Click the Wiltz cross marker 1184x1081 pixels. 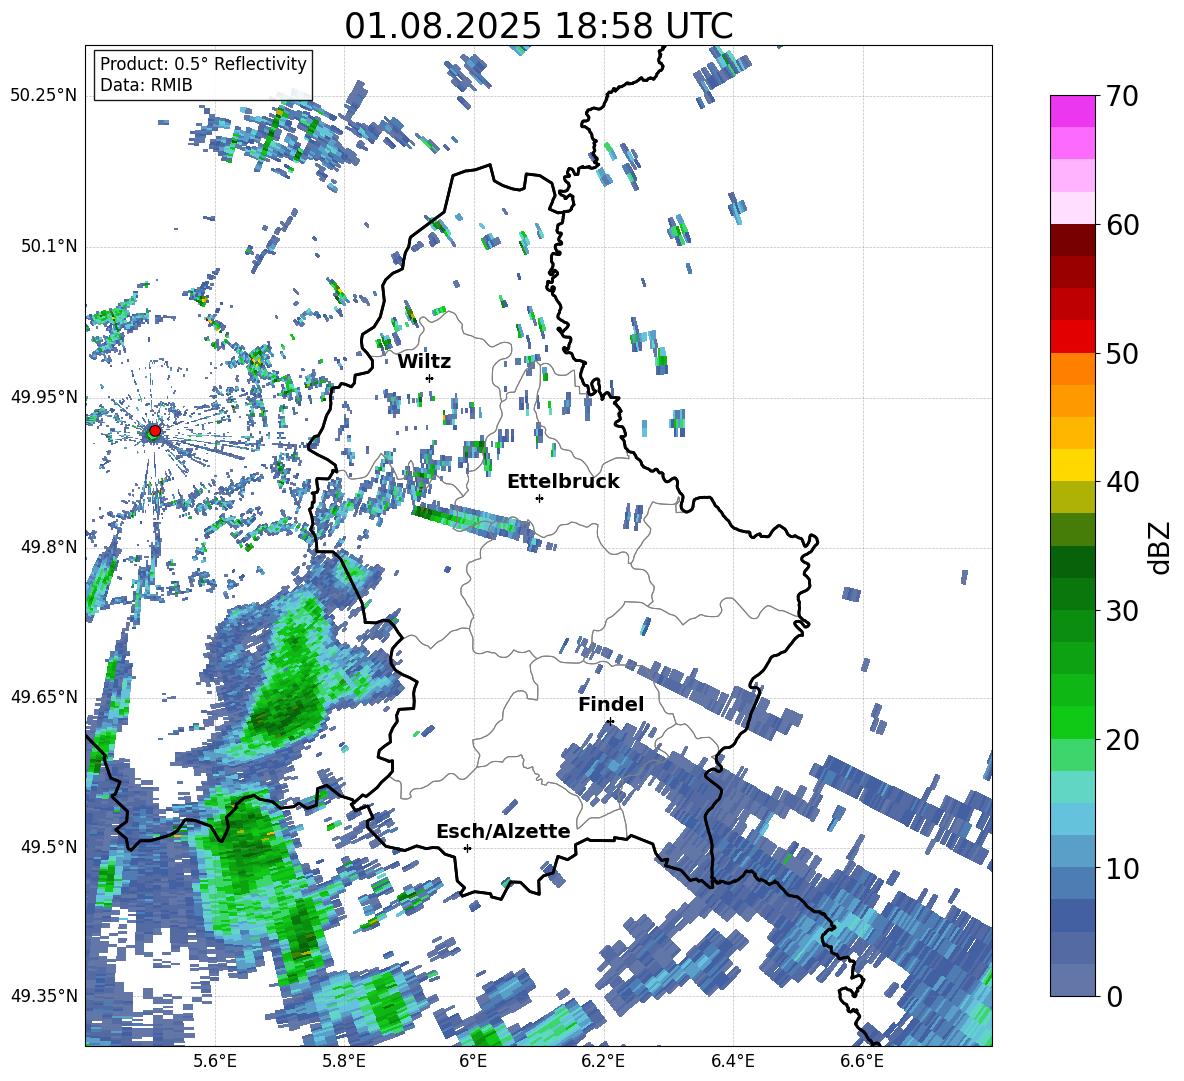click(430, 378)
